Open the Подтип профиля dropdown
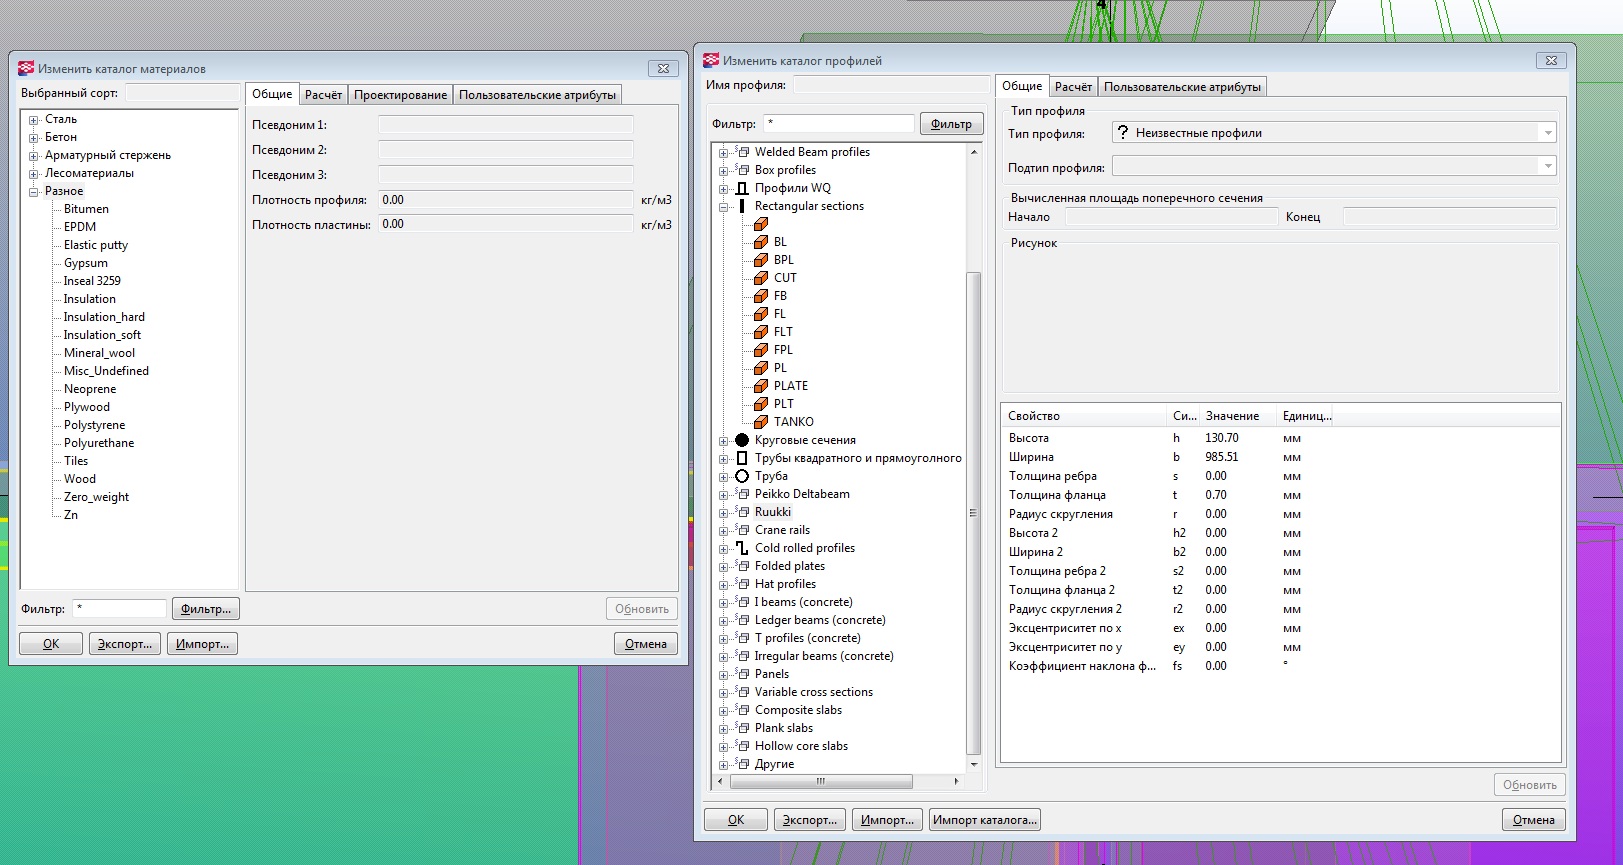The image size is (1623, 865). coord(1547,167)
